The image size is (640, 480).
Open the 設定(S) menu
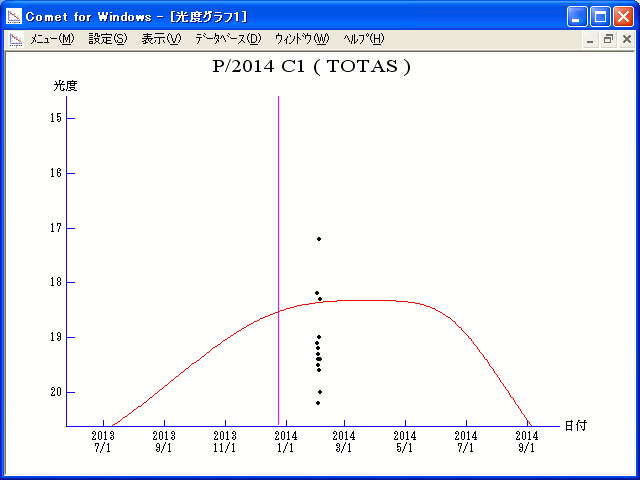click(108, 39)
